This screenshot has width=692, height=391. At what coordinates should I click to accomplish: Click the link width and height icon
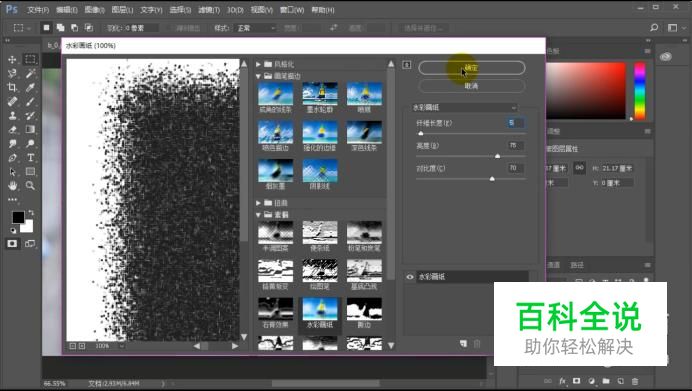point(579,168)
